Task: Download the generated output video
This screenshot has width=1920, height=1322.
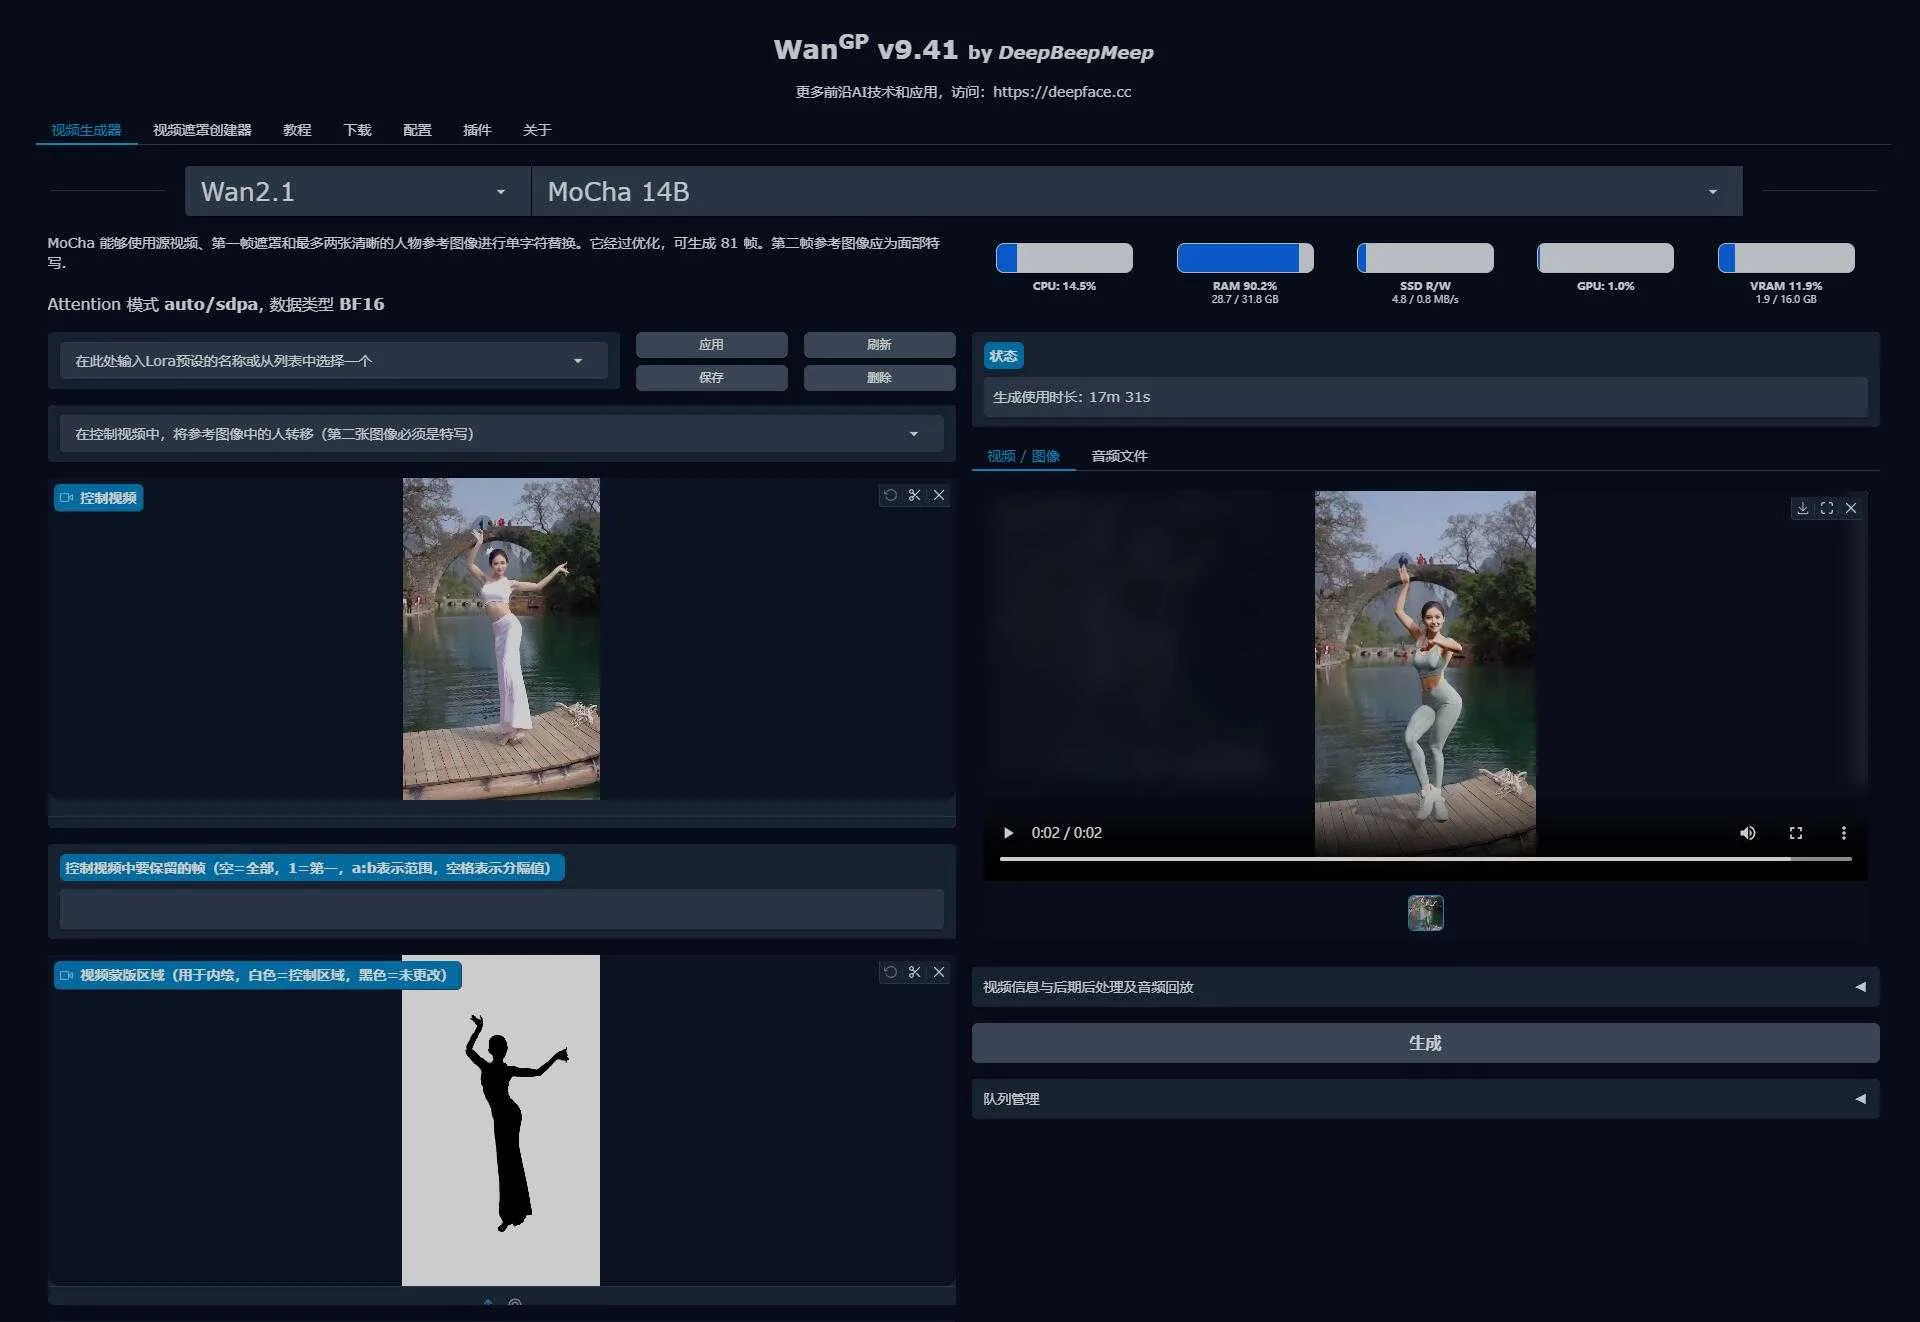Action: (x=1802, y=508)
